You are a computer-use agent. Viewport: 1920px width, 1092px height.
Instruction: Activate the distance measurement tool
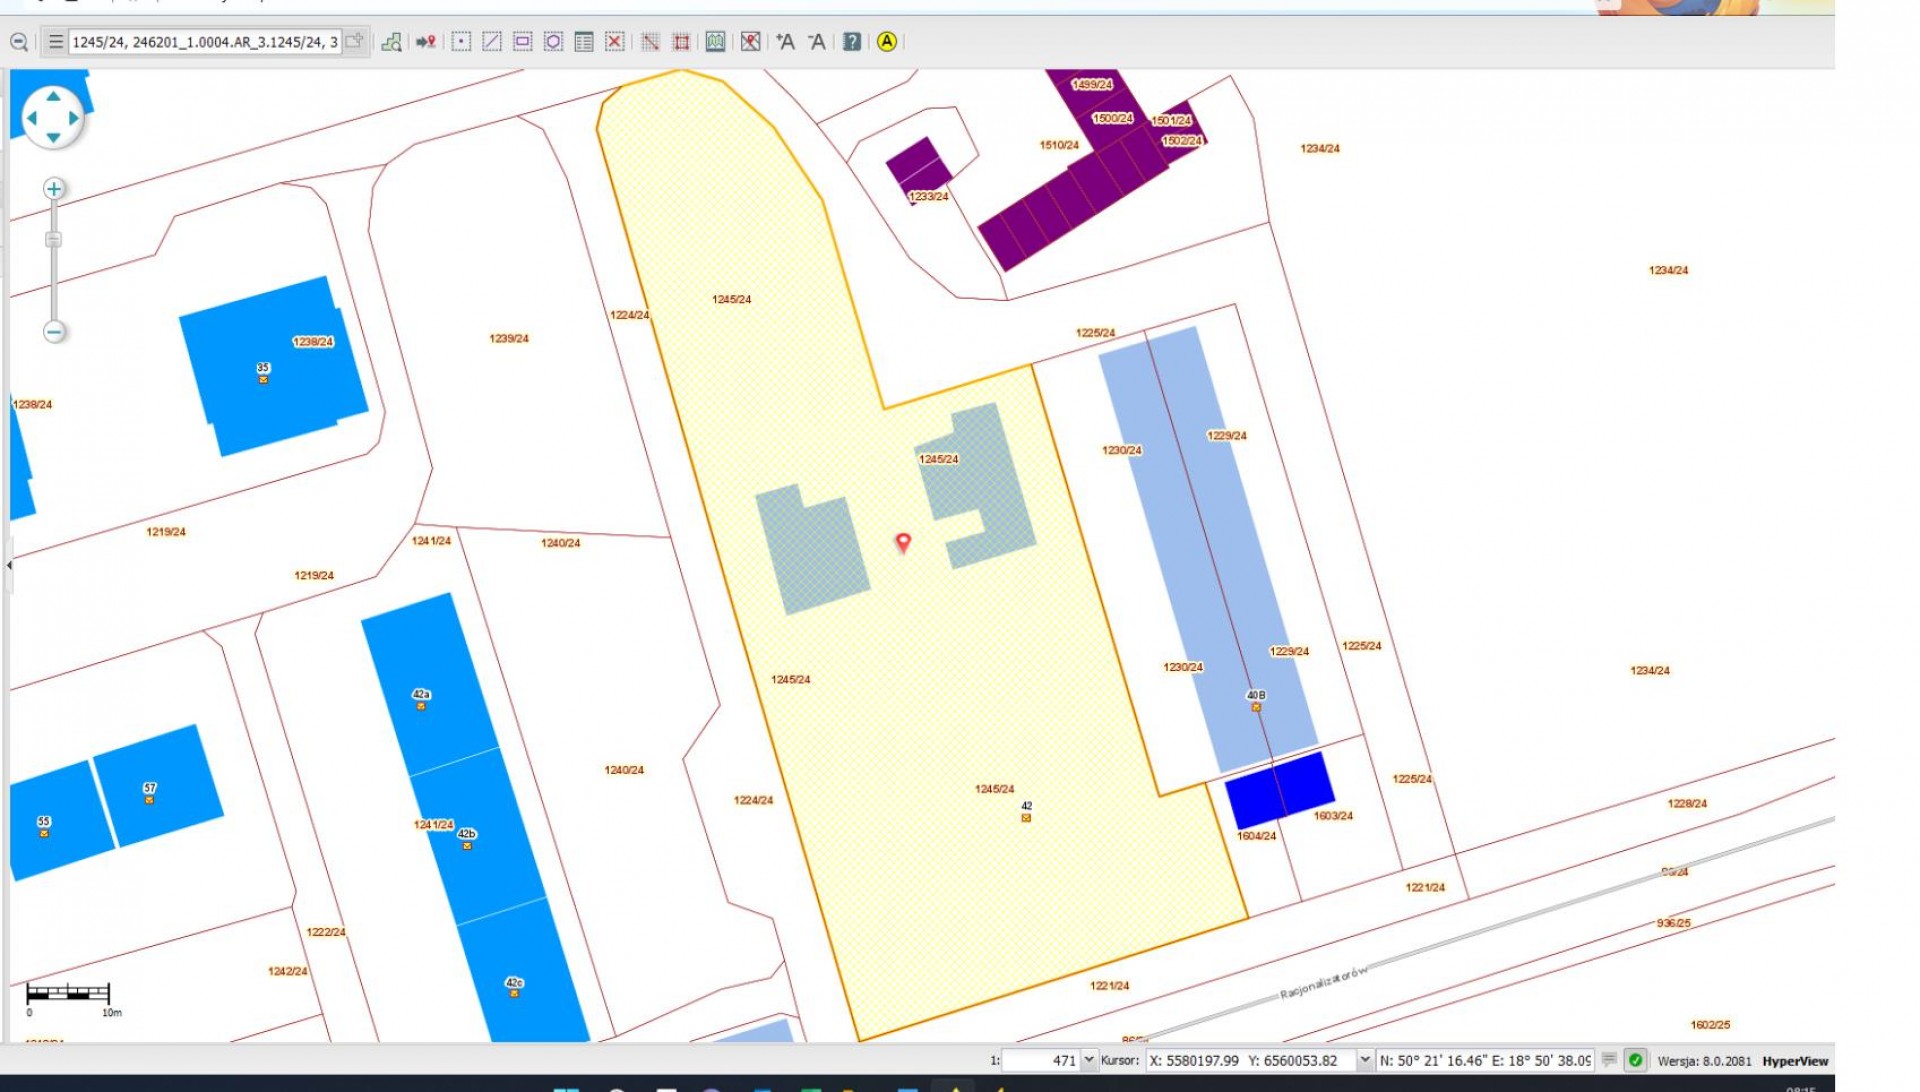pos(650,42)
